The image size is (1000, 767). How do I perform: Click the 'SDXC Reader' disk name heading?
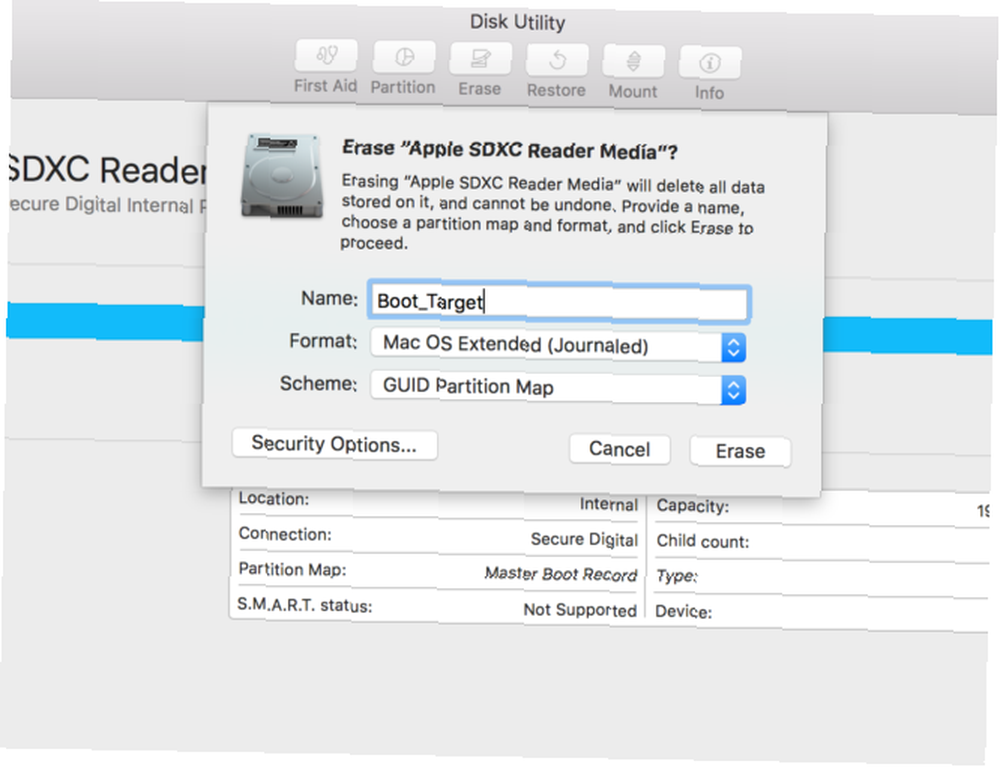click(x=105, y=170)
